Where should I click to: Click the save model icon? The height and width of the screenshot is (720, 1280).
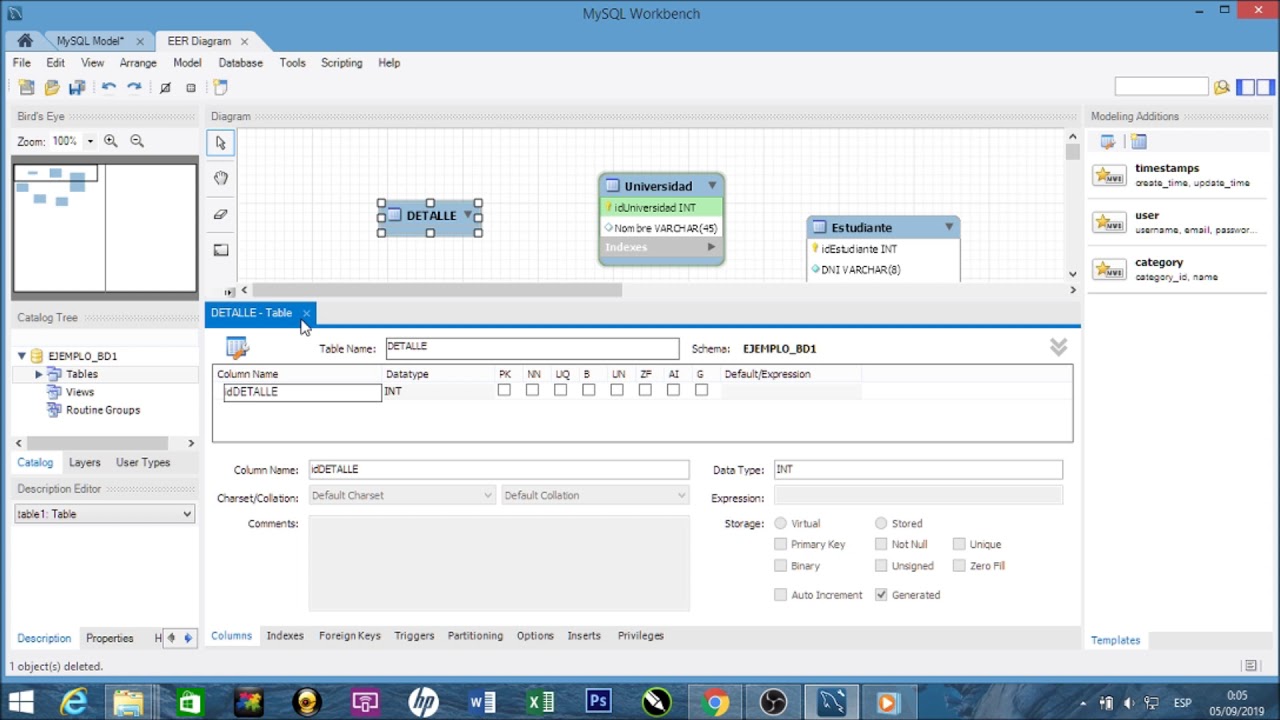[77, 87]
